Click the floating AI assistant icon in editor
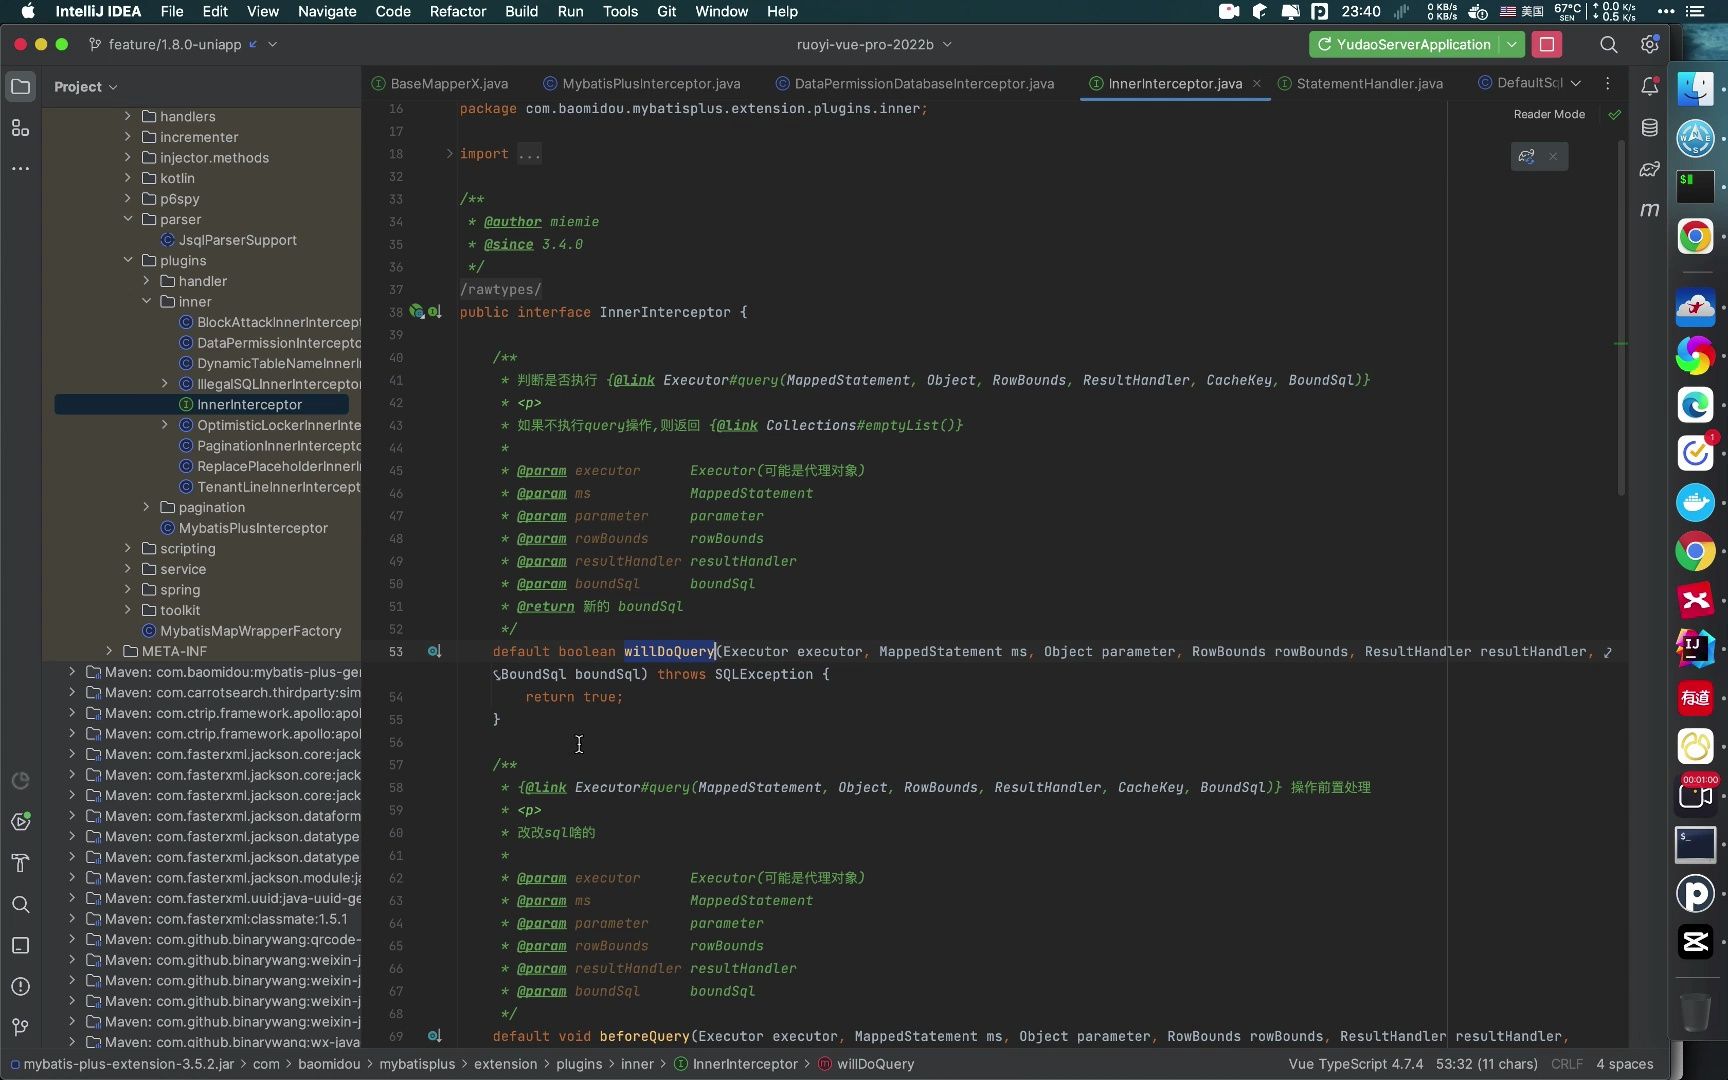The image size is (1728, 1080). [1526, 156]
